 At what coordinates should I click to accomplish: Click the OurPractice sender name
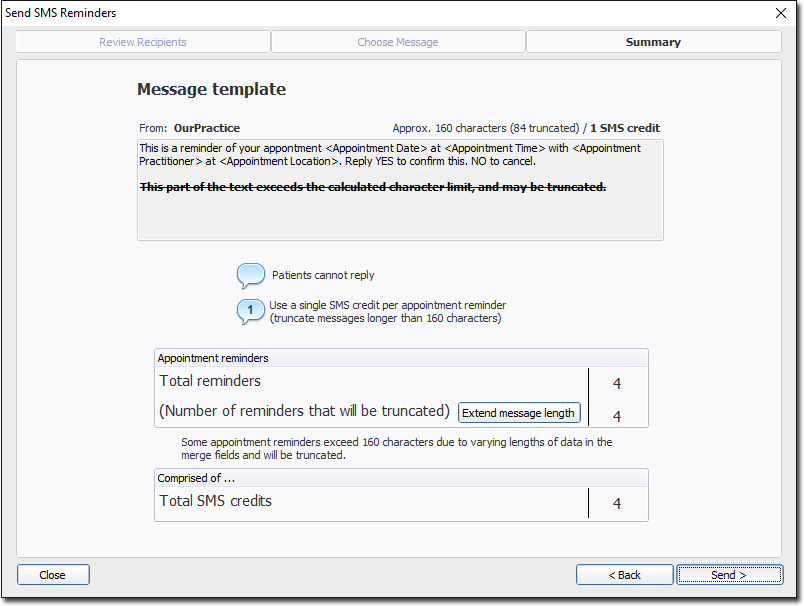(206, 128)
